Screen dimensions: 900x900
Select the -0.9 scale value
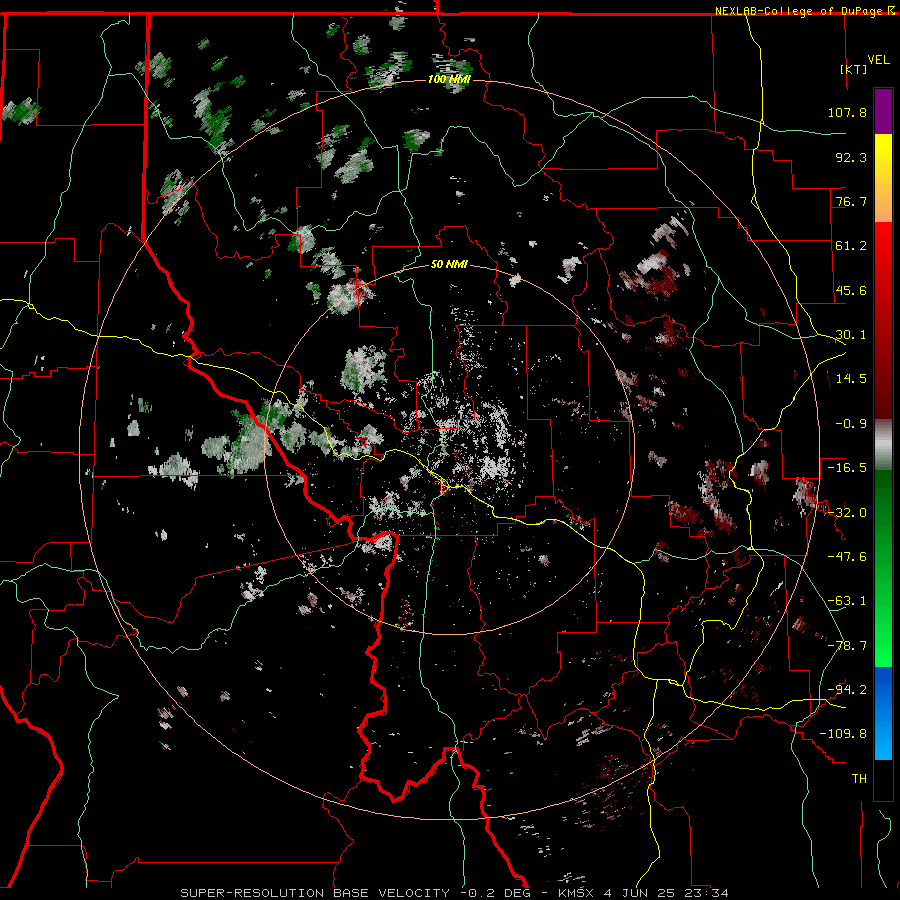point(851,424)
